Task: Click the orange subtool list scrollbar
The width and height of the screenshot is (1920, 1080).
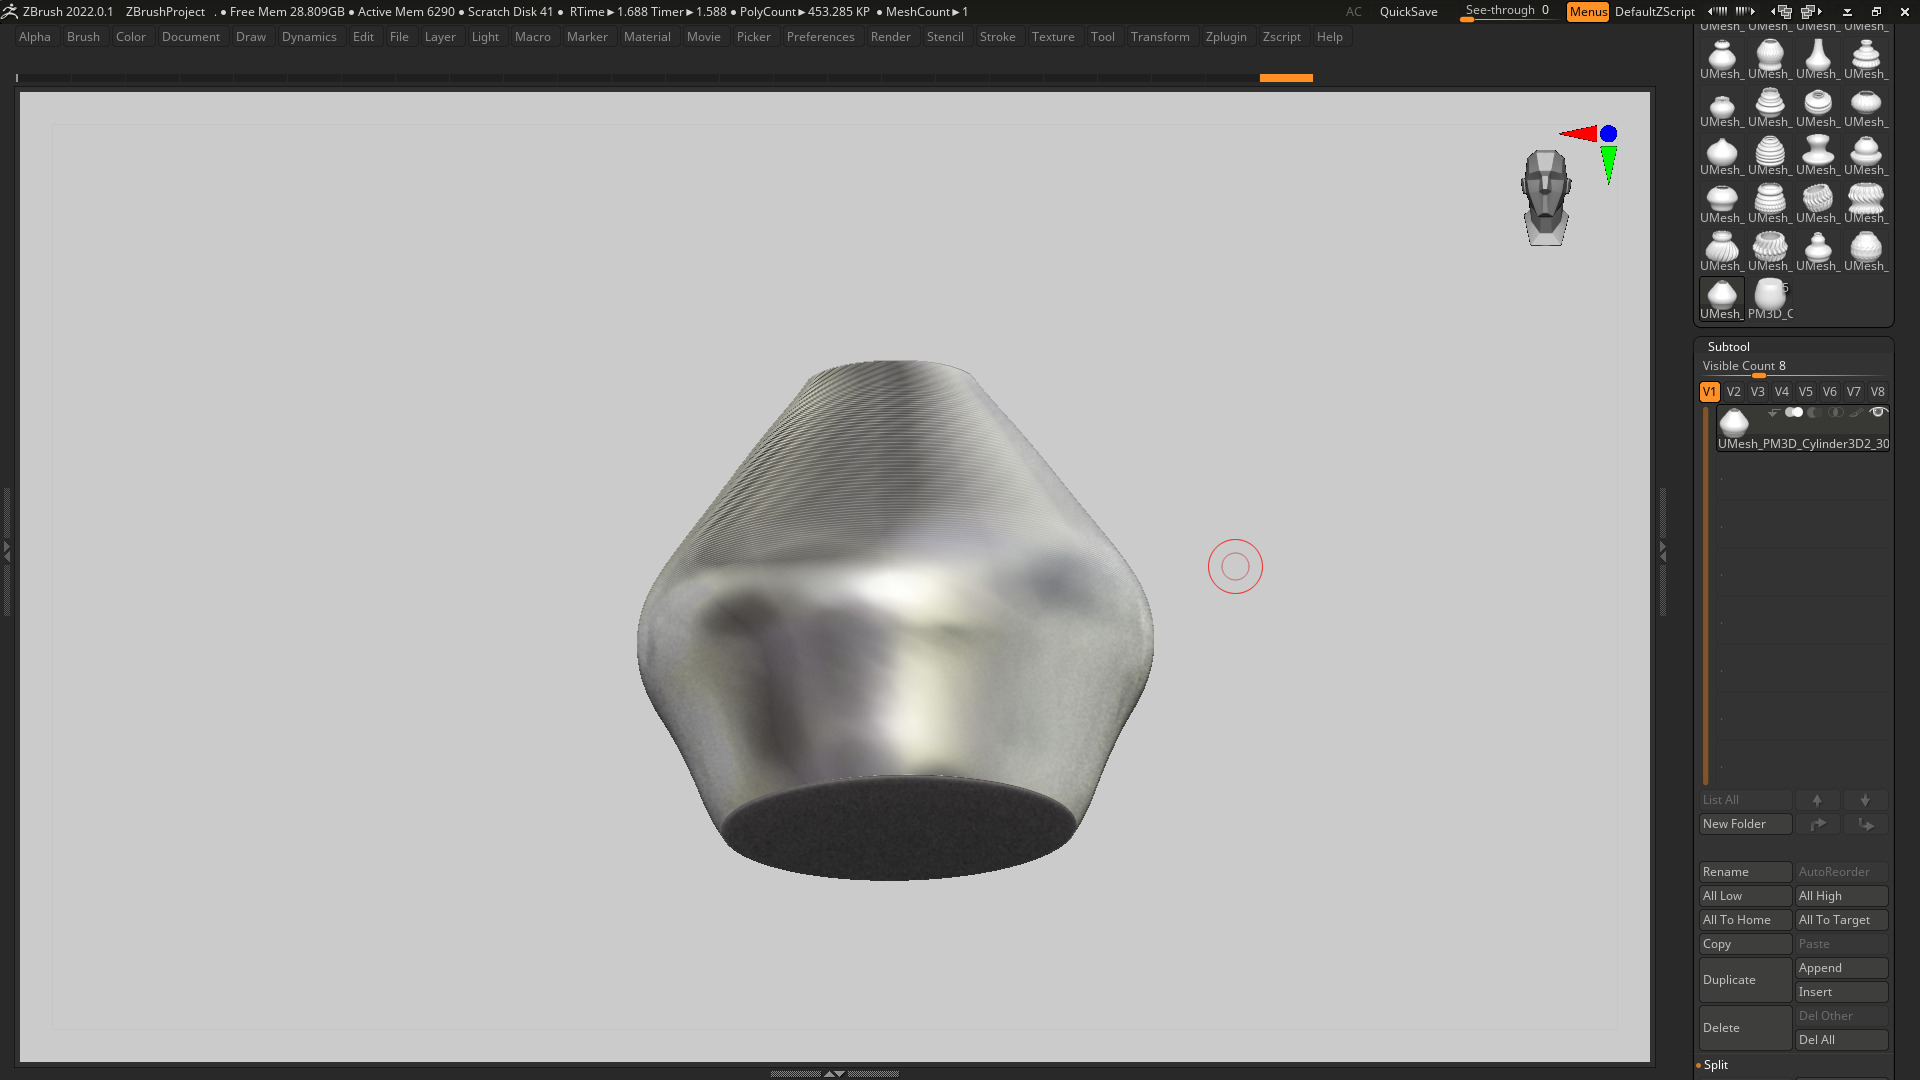Action: click(1706, 596)
